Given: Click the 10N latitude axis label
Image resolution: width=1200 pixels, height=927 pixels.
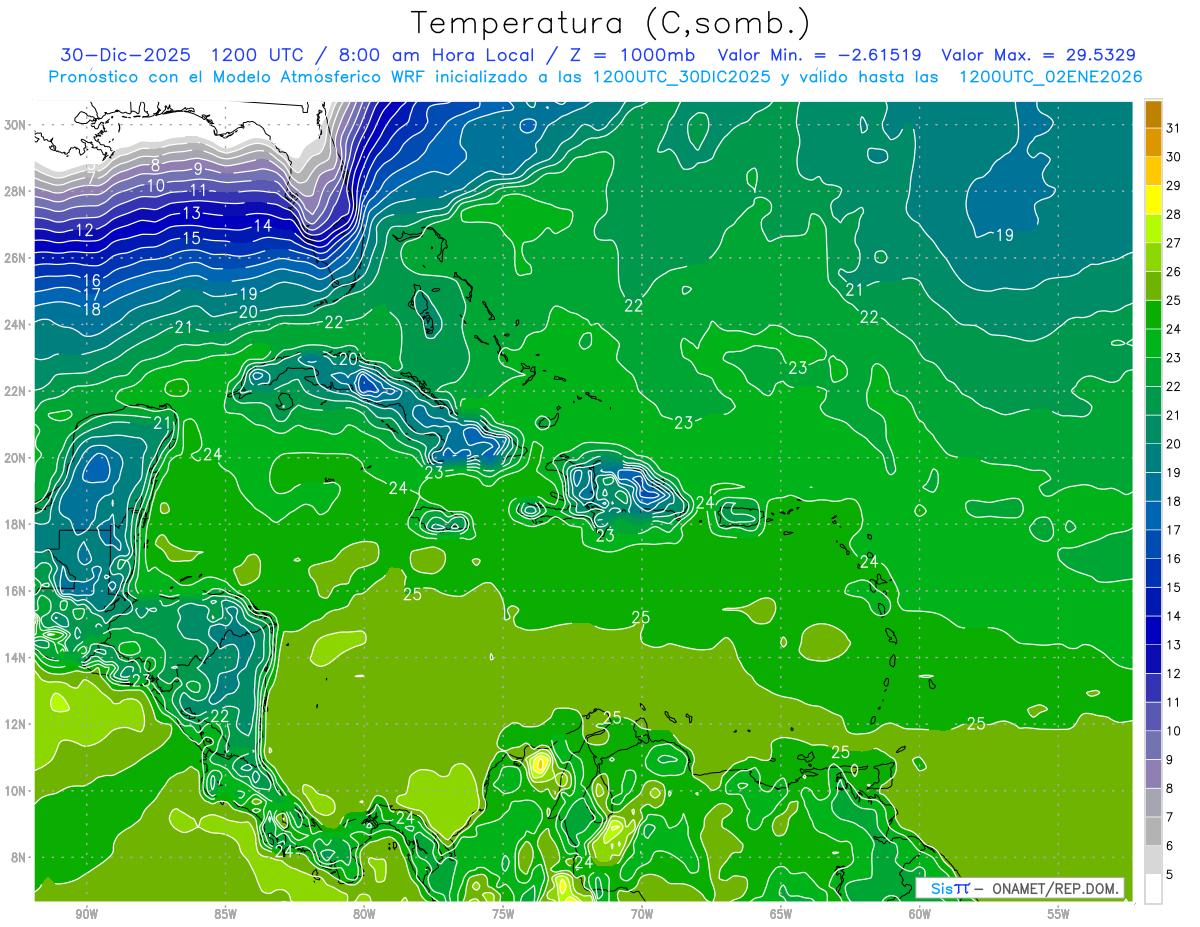Looking at the screenshot, I should [15, 791].
